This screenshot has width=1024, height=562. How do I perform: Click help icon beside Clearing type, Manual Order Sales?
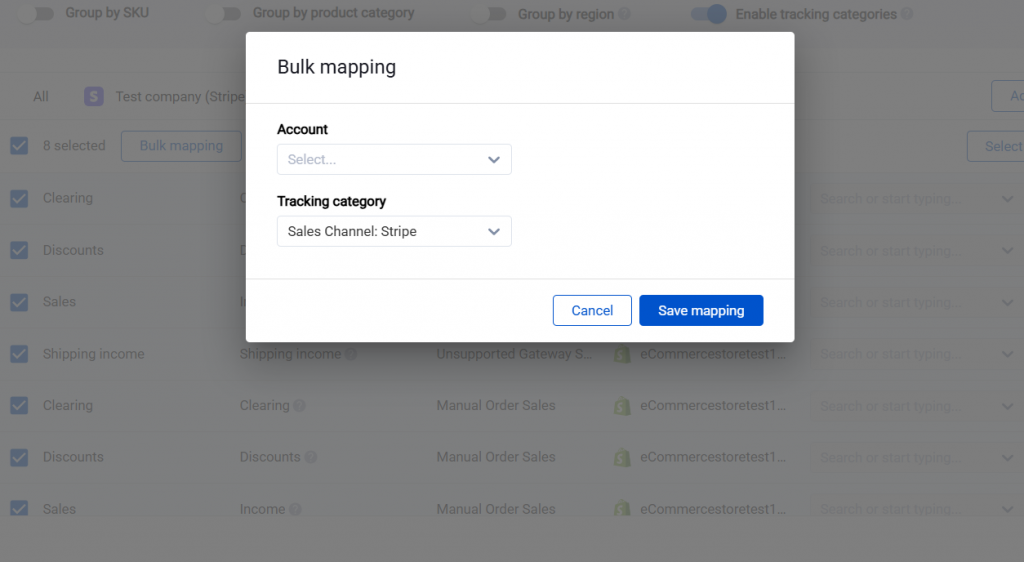(299, 406)
